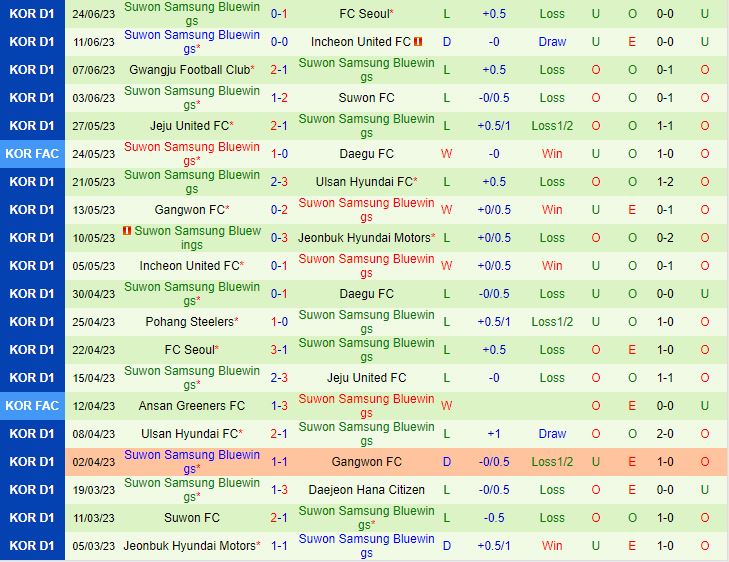Open Suwon Samsung Bluewings away link on 25/04/23

point(366,322)
